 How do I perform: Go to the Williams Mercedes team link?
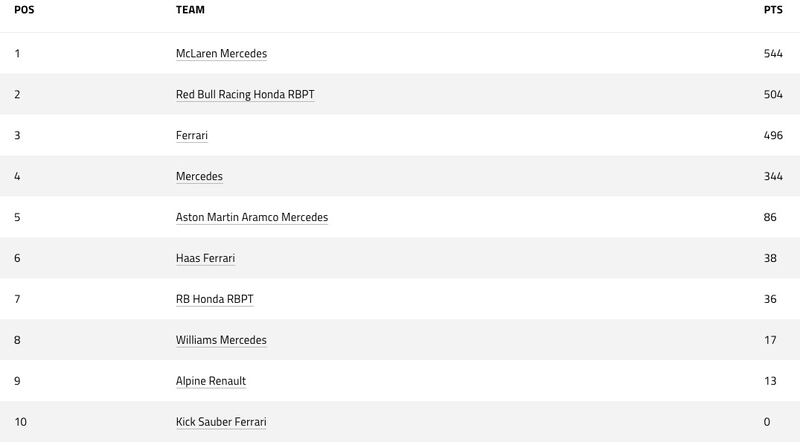point(221,341)
